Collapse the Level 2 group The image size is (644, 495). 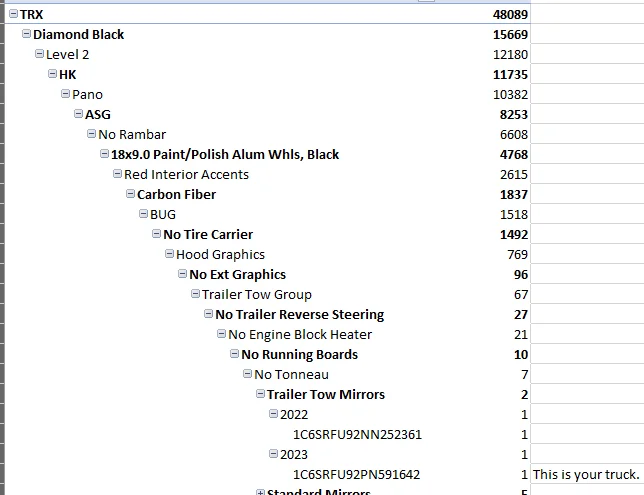click(x=39, y=53)
